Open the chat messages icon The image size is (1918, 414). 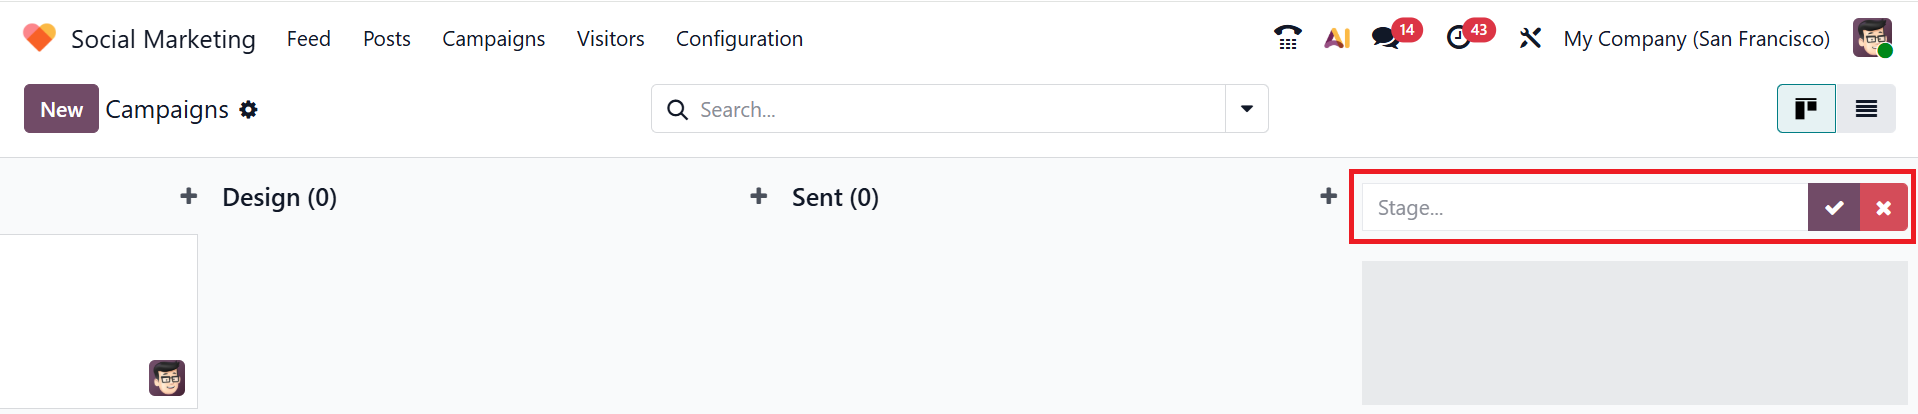click(x=1385, y=38)
